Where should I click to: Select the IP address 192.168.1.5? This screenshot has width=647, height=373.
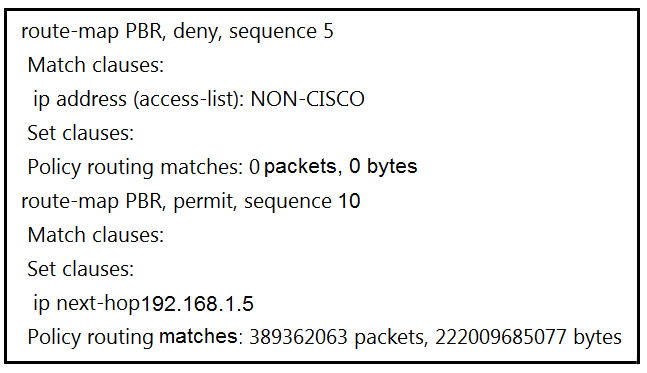tap(197, 304)
